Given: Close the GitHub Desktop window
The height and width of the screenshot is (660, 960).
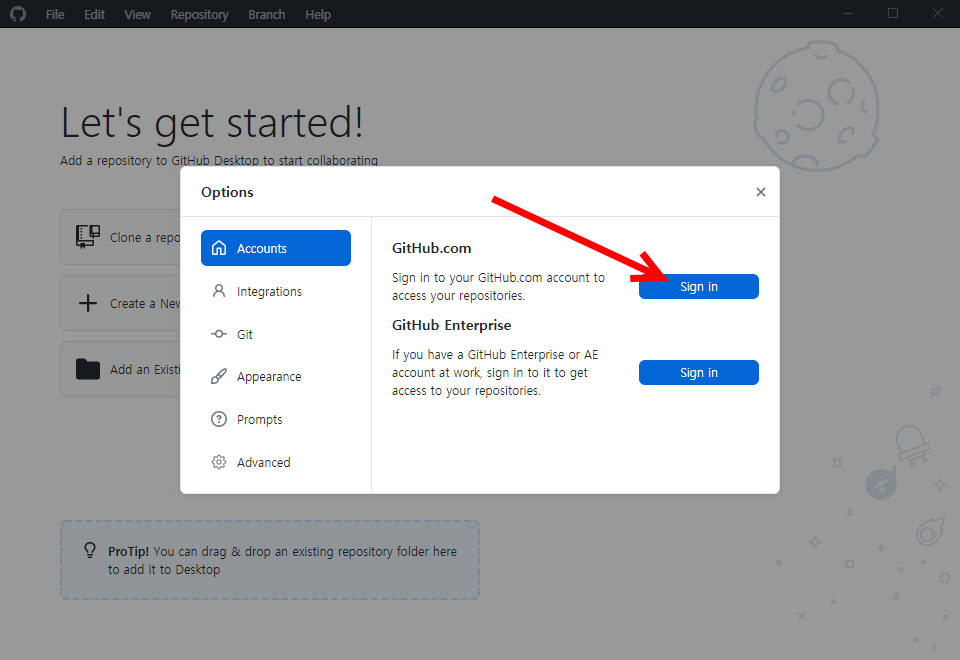Looking at the screenshot, I should (x=937, y=13).
